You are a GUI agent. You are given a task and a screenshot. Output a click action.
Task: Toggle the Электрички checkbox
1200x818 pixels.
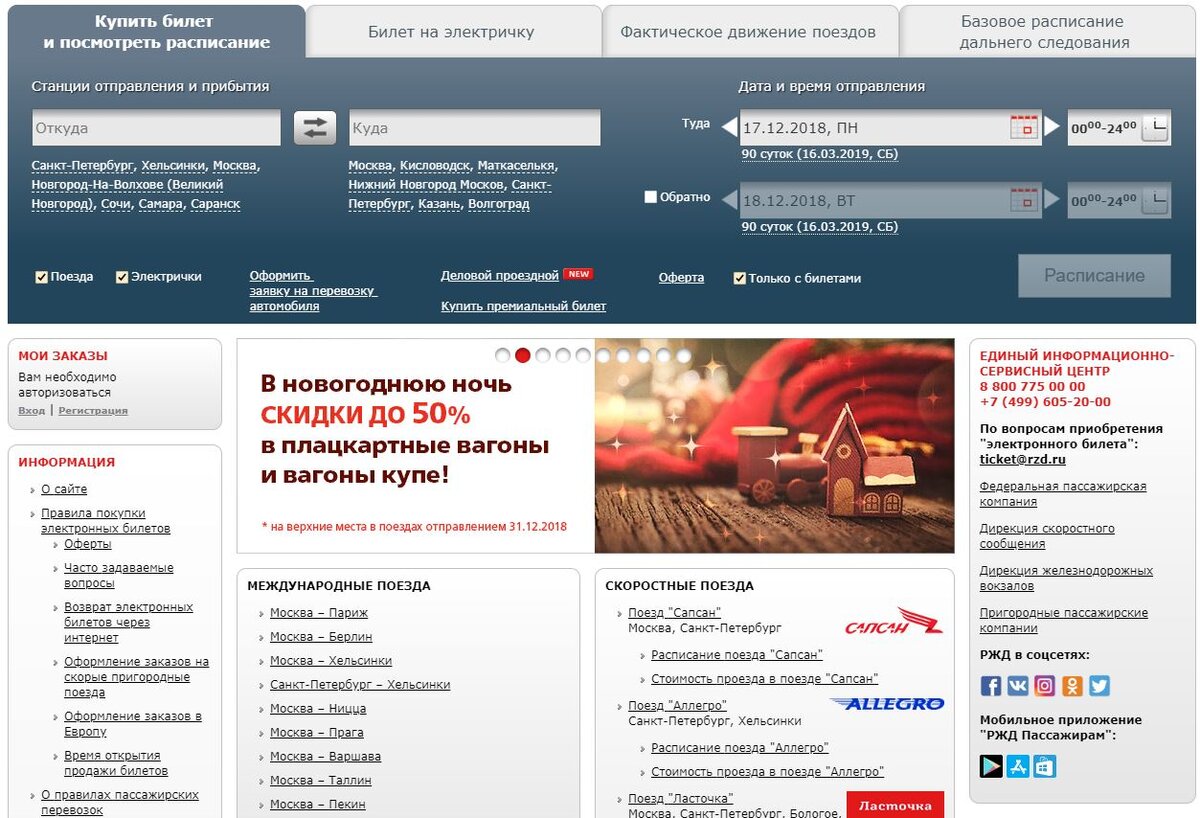[122, 278]
